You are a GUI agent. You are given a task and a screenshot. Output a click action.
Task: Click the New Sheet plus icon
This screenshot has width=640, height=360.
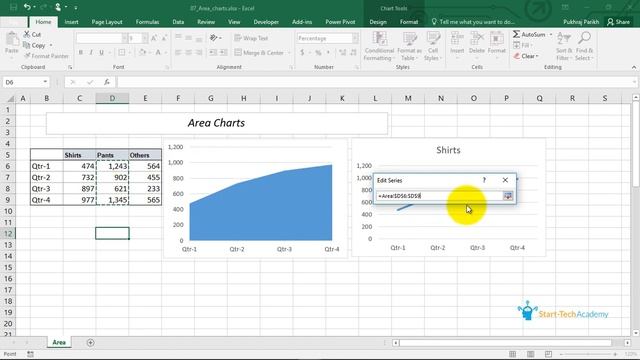pos(91,342)
